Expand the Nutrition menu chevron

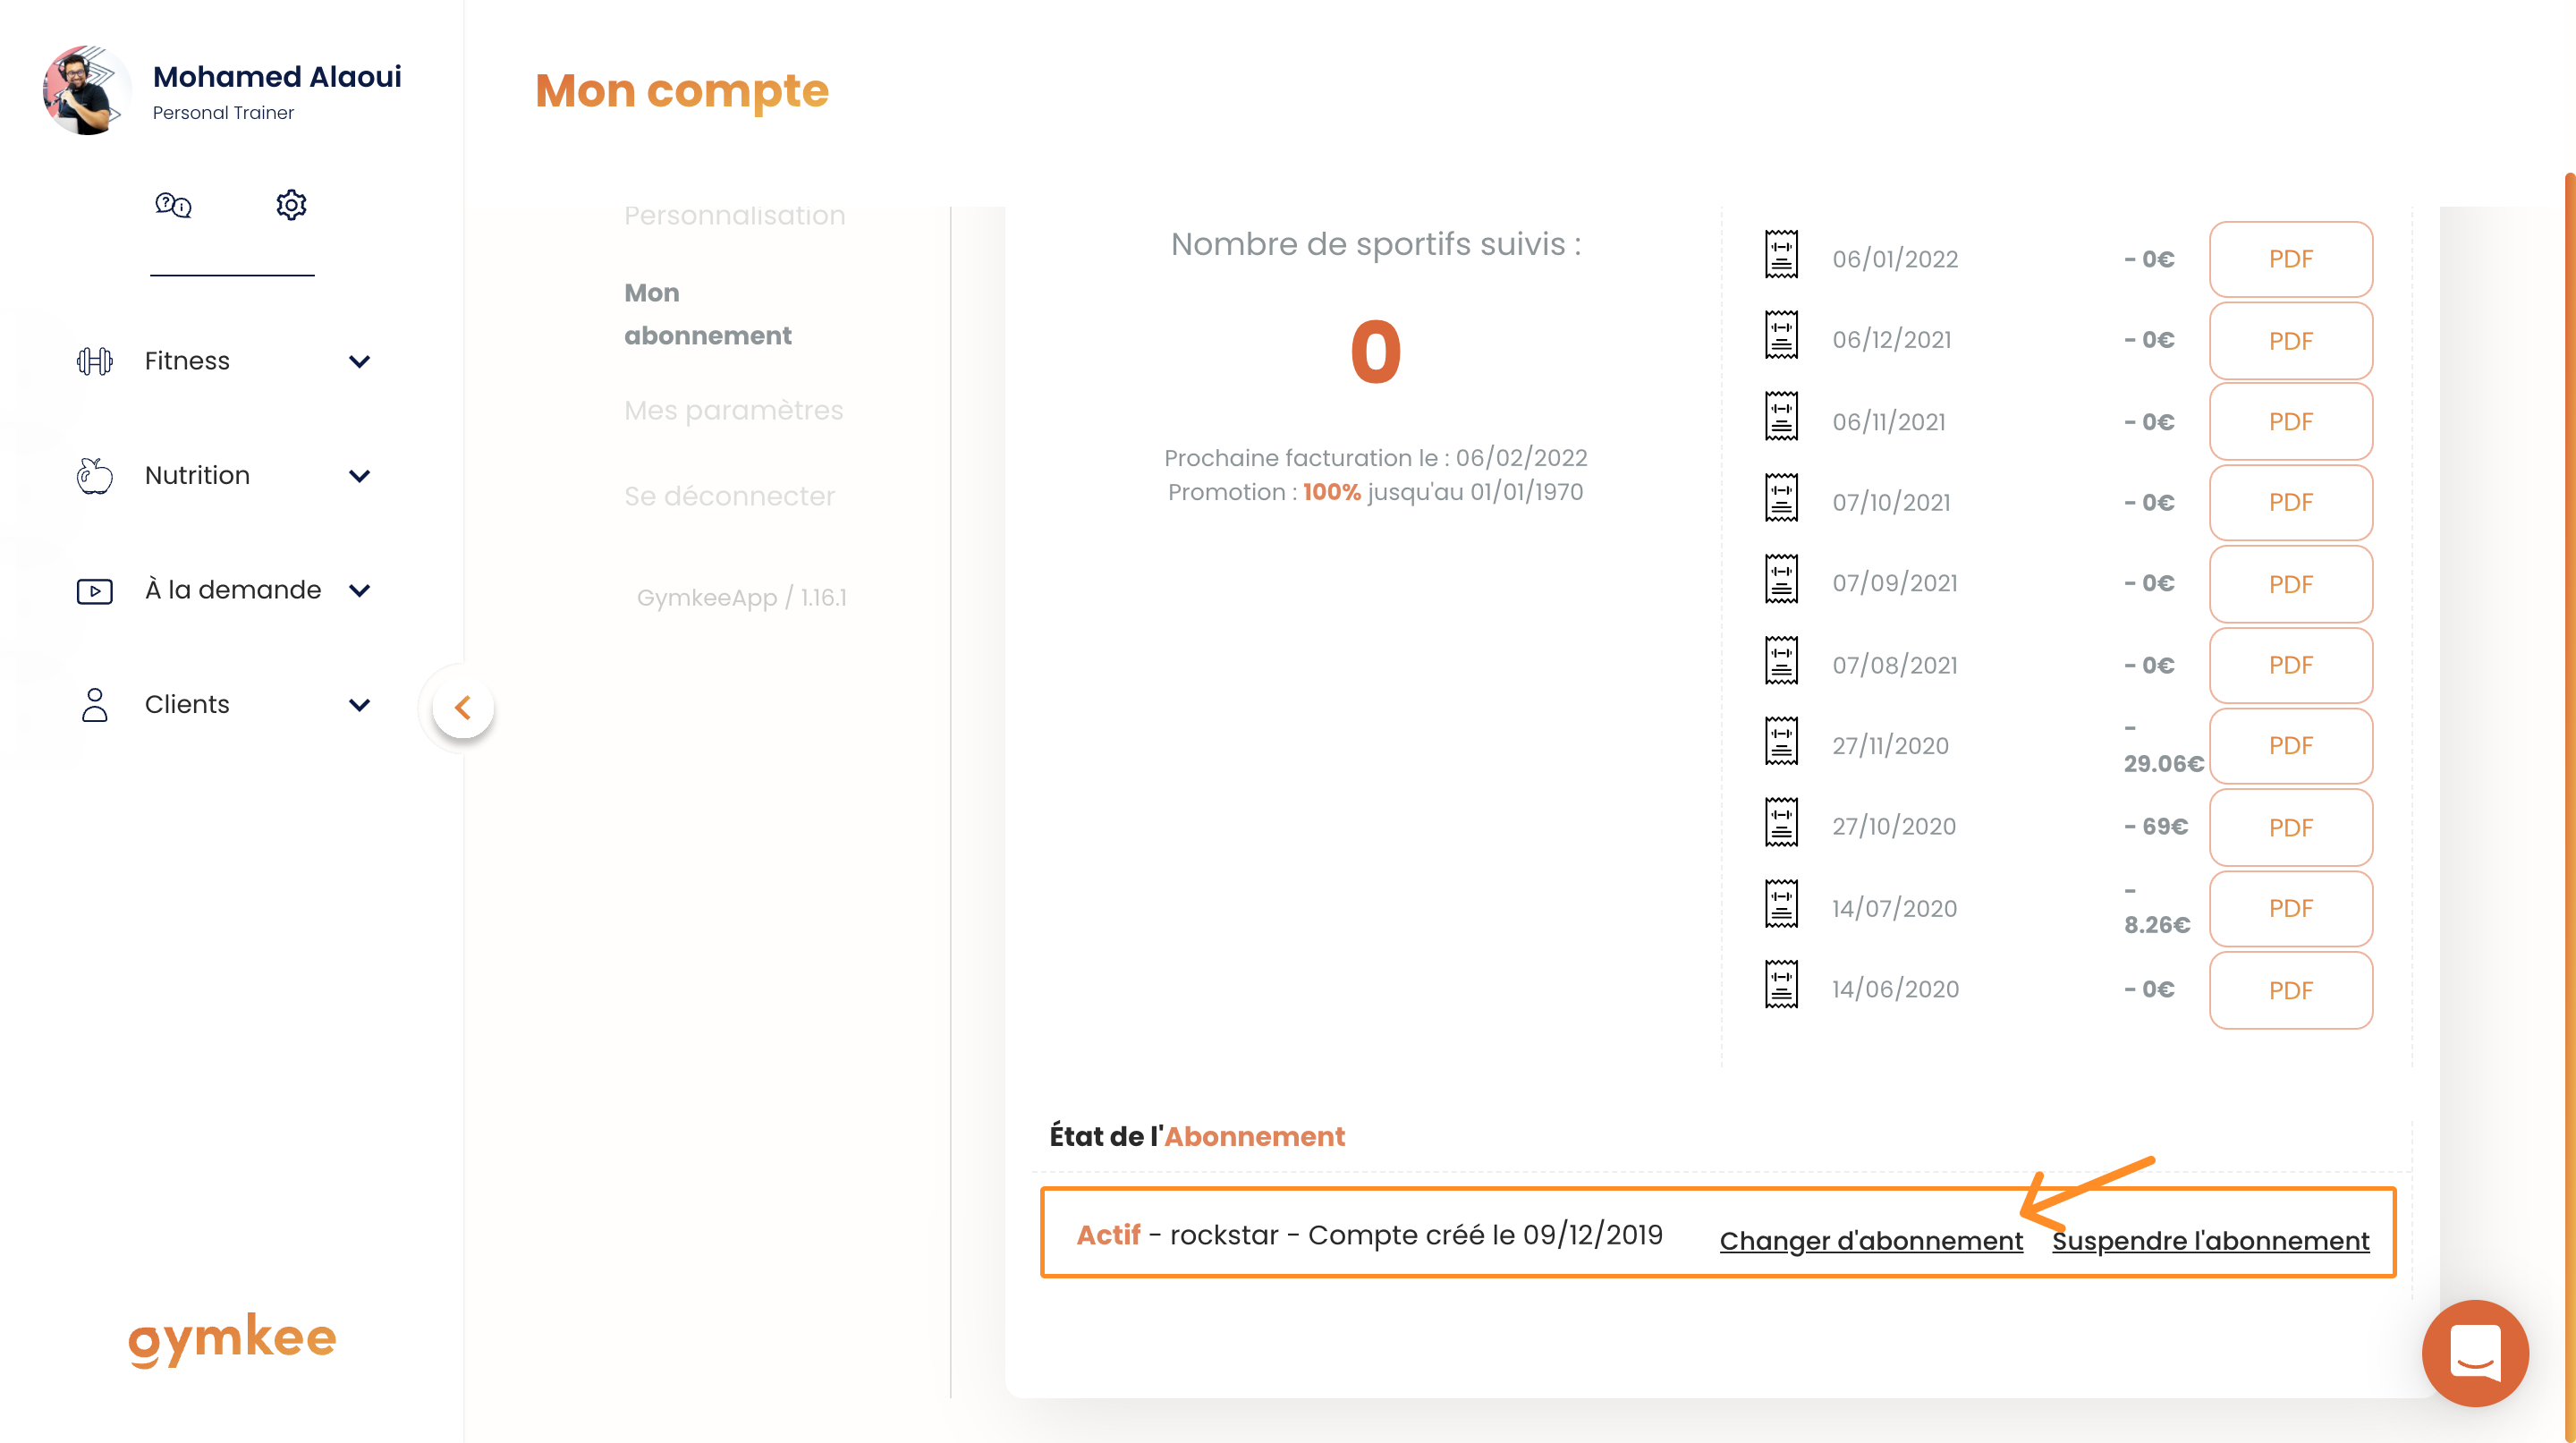point(359,476)
